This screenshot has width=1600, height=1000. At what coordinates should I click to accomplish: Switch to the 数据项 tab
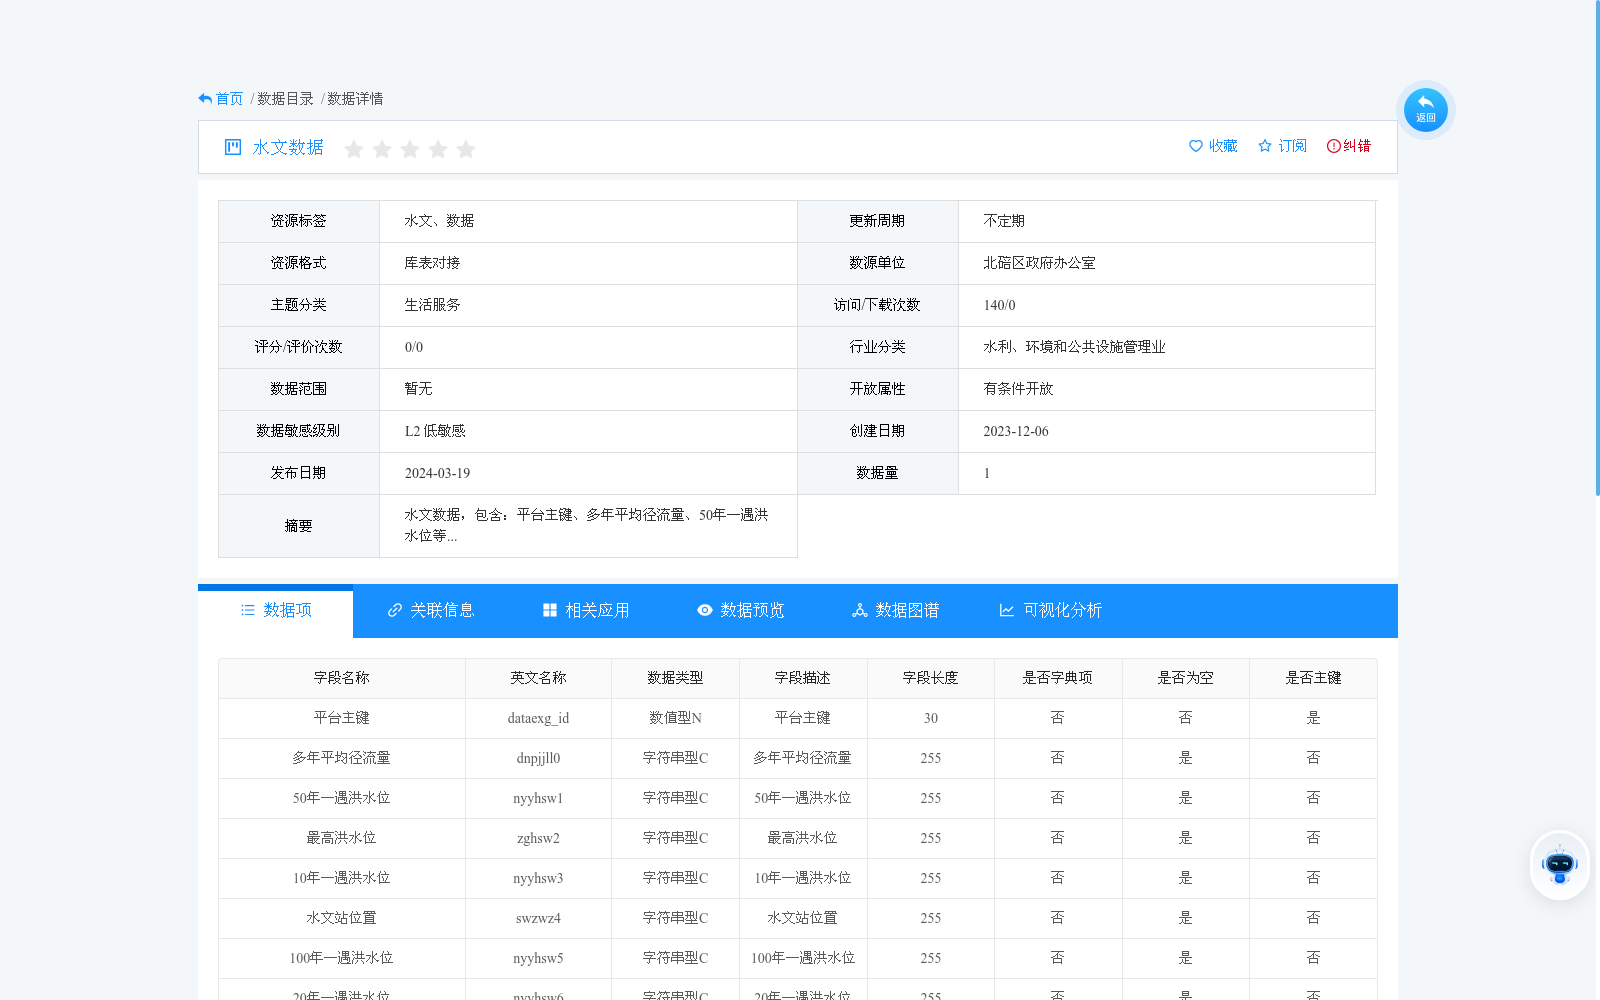click(276, 610)
